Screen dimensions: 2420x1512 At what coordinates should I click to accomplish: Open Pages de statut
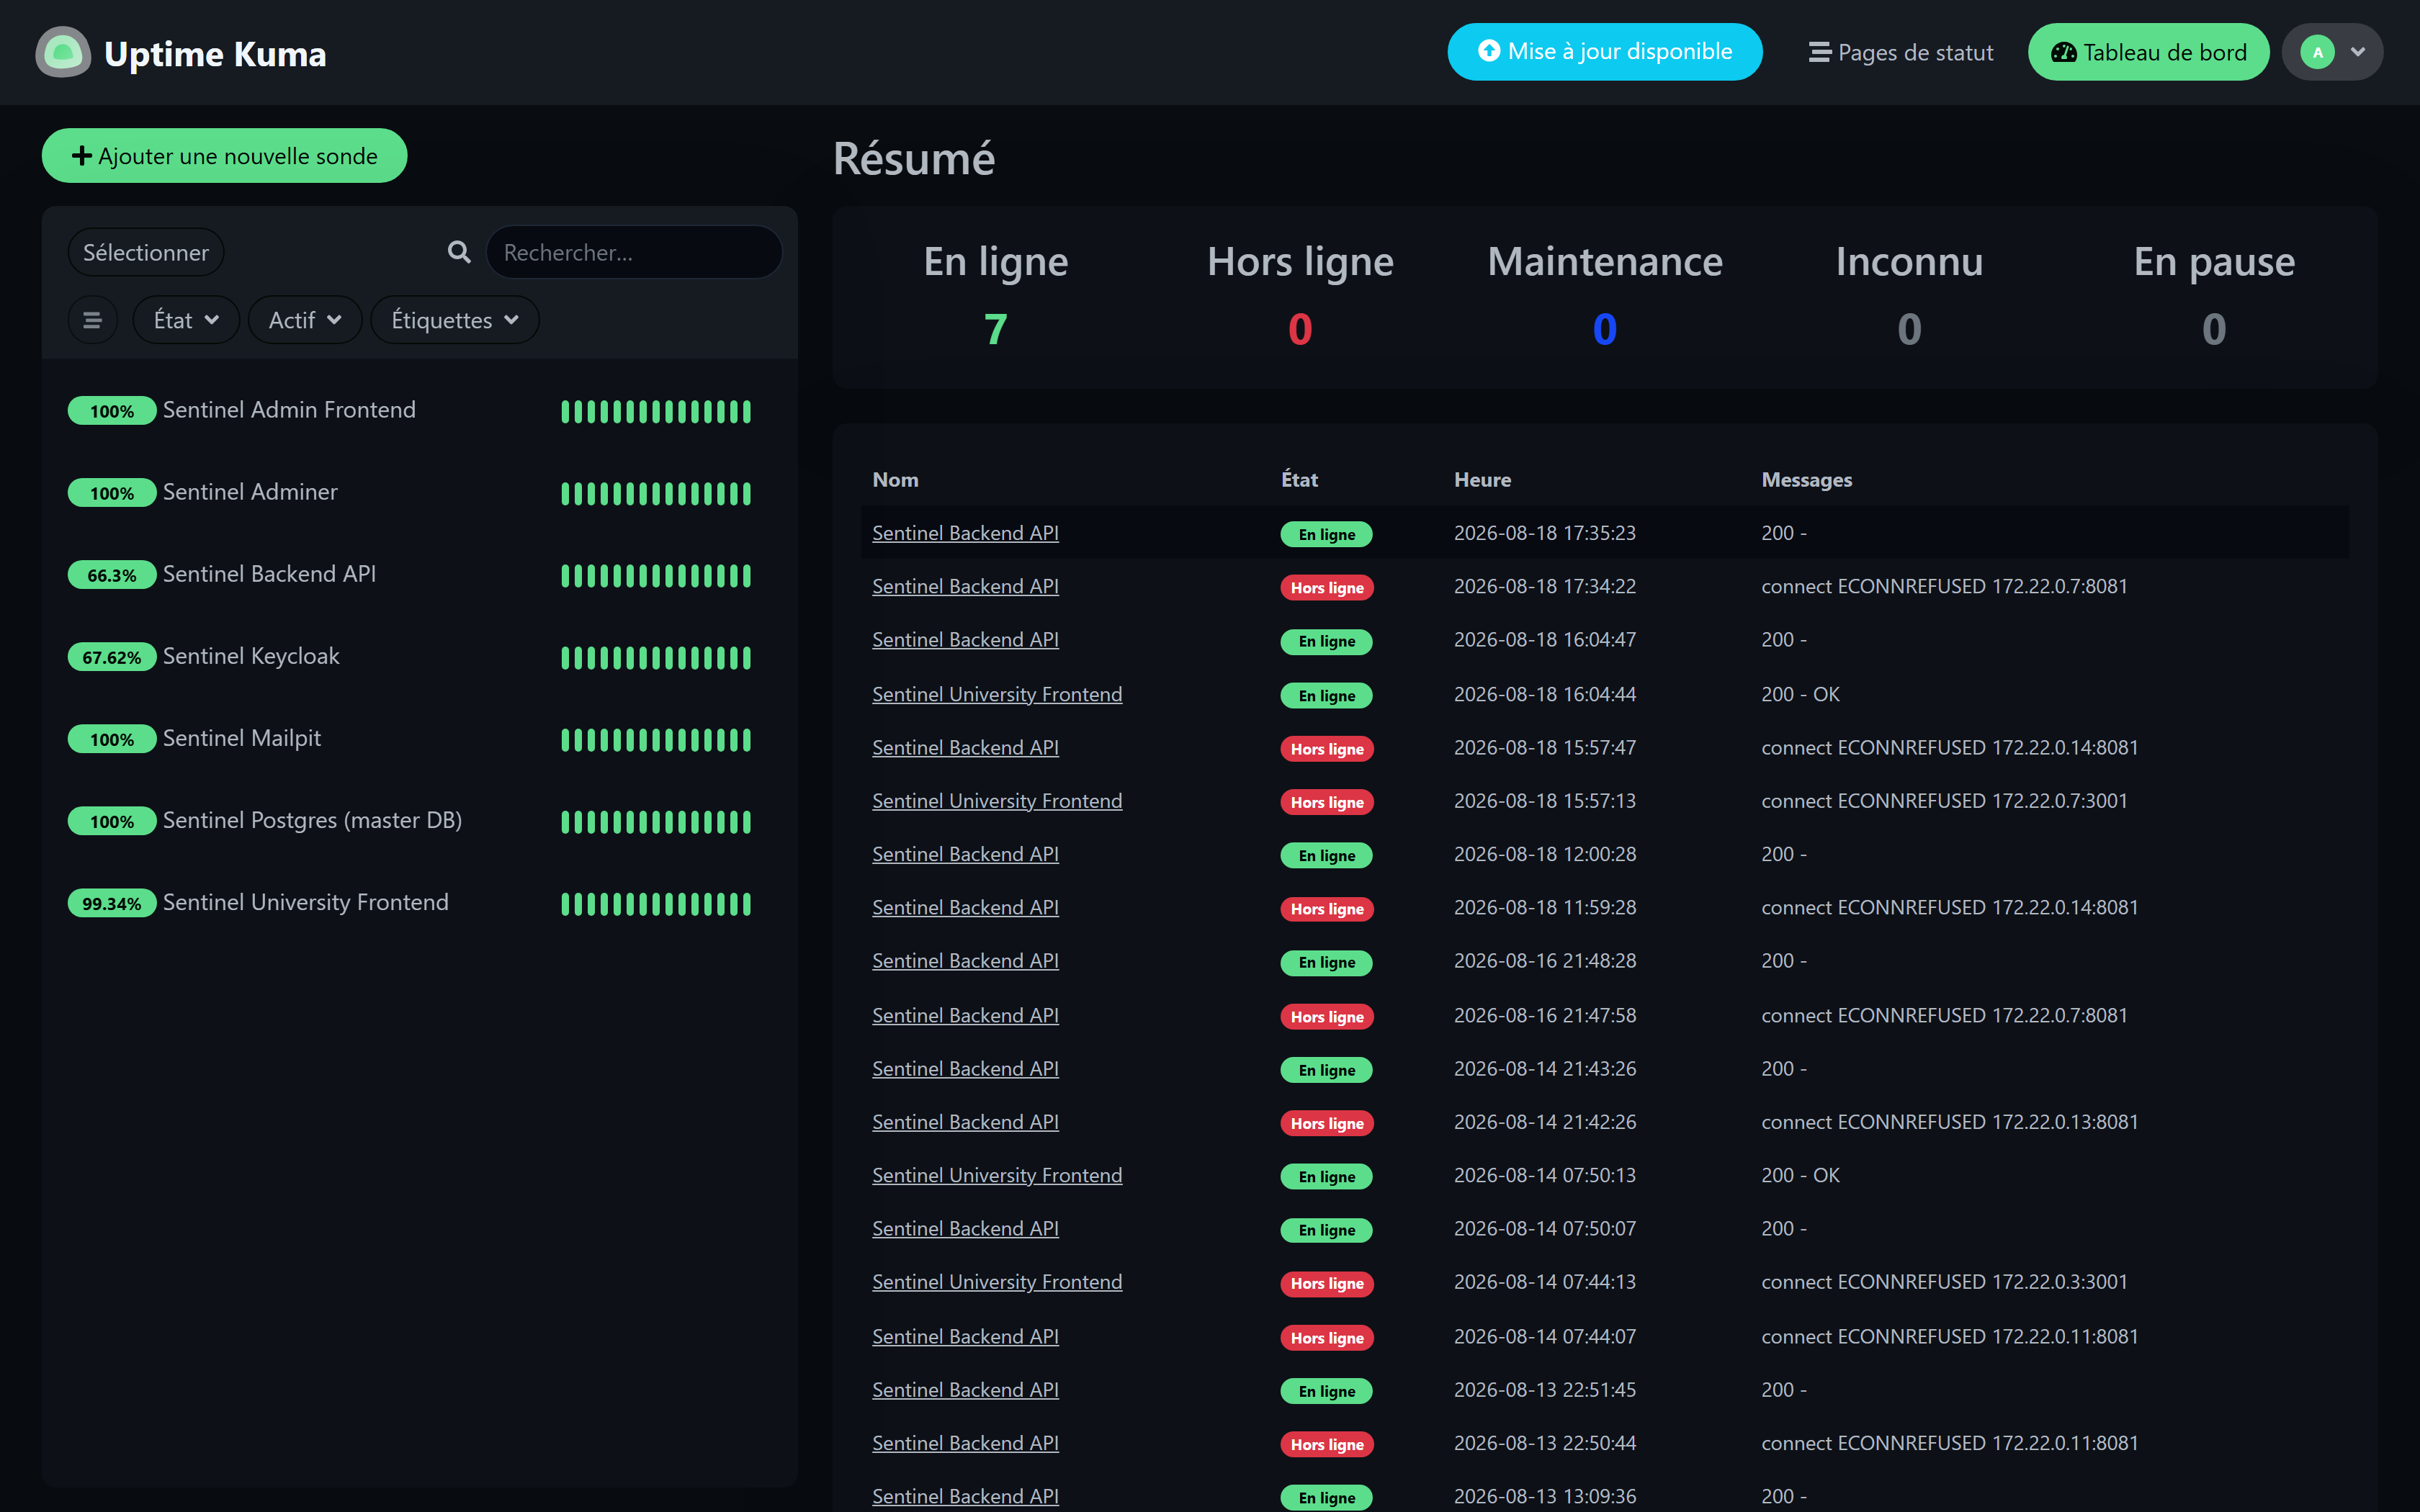tap(1901, 52)
